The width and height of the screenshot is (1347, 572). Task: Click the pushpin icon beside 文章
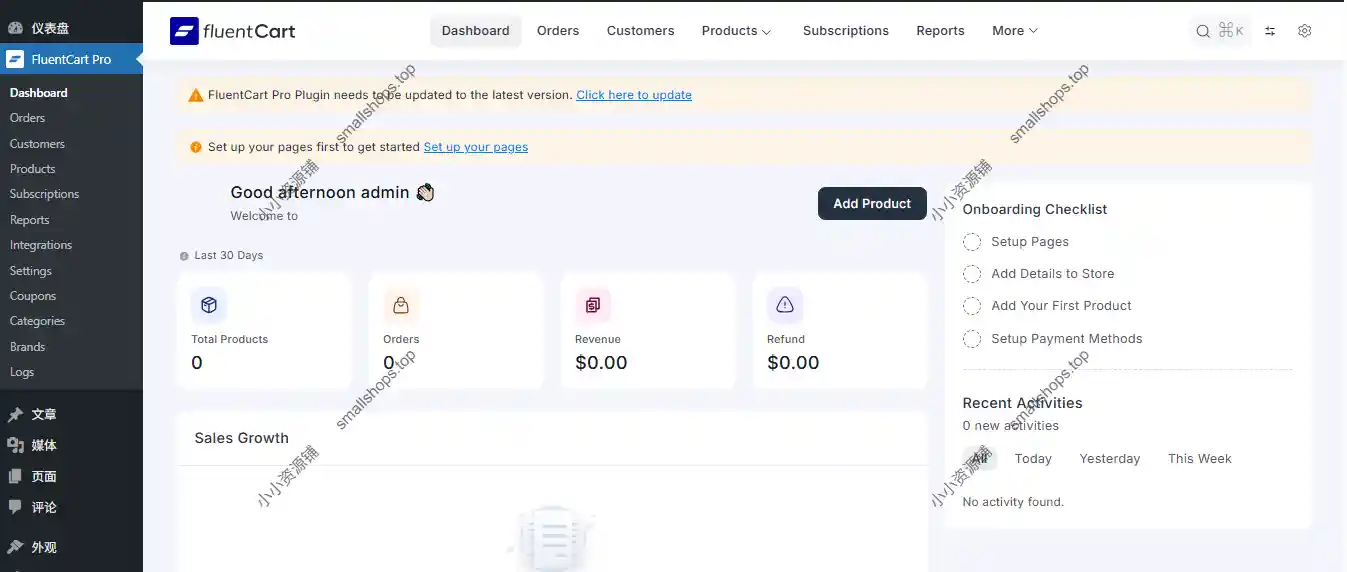(x=15, y=414)
